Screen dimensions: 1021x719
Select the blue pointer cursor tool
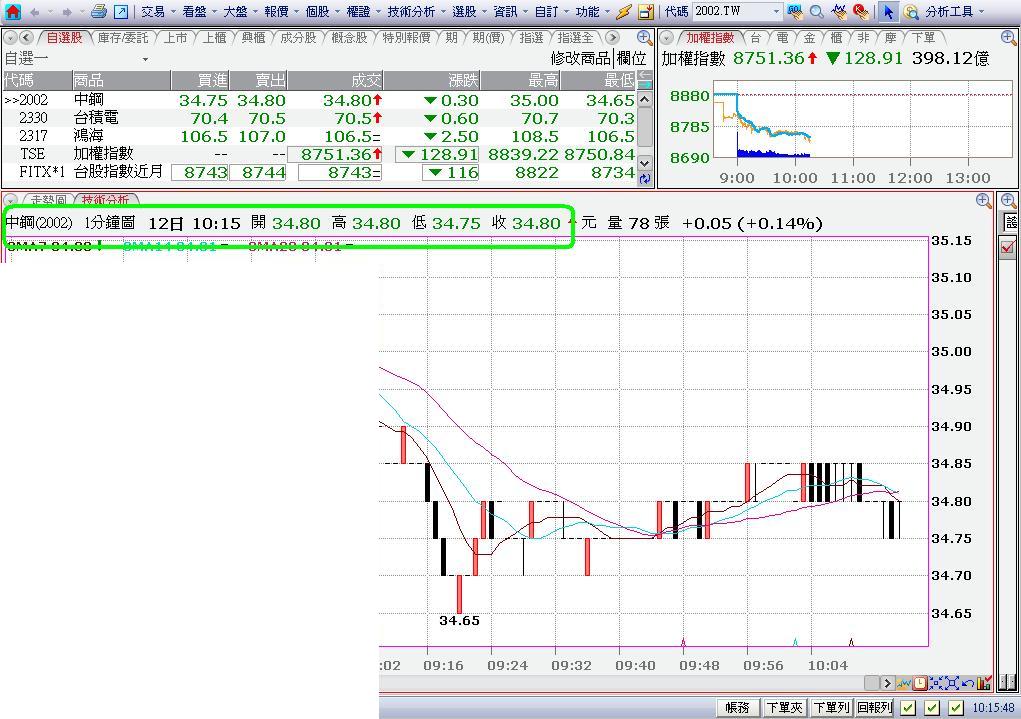coord(888,12)
